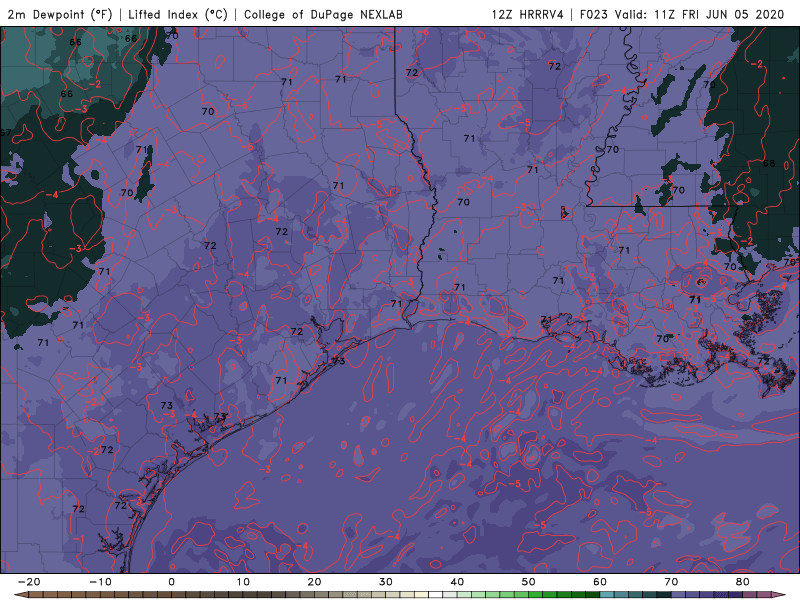Click the "-1" lifted index contour label
Viewport: 800px width, 600px height.
(78, 539)
